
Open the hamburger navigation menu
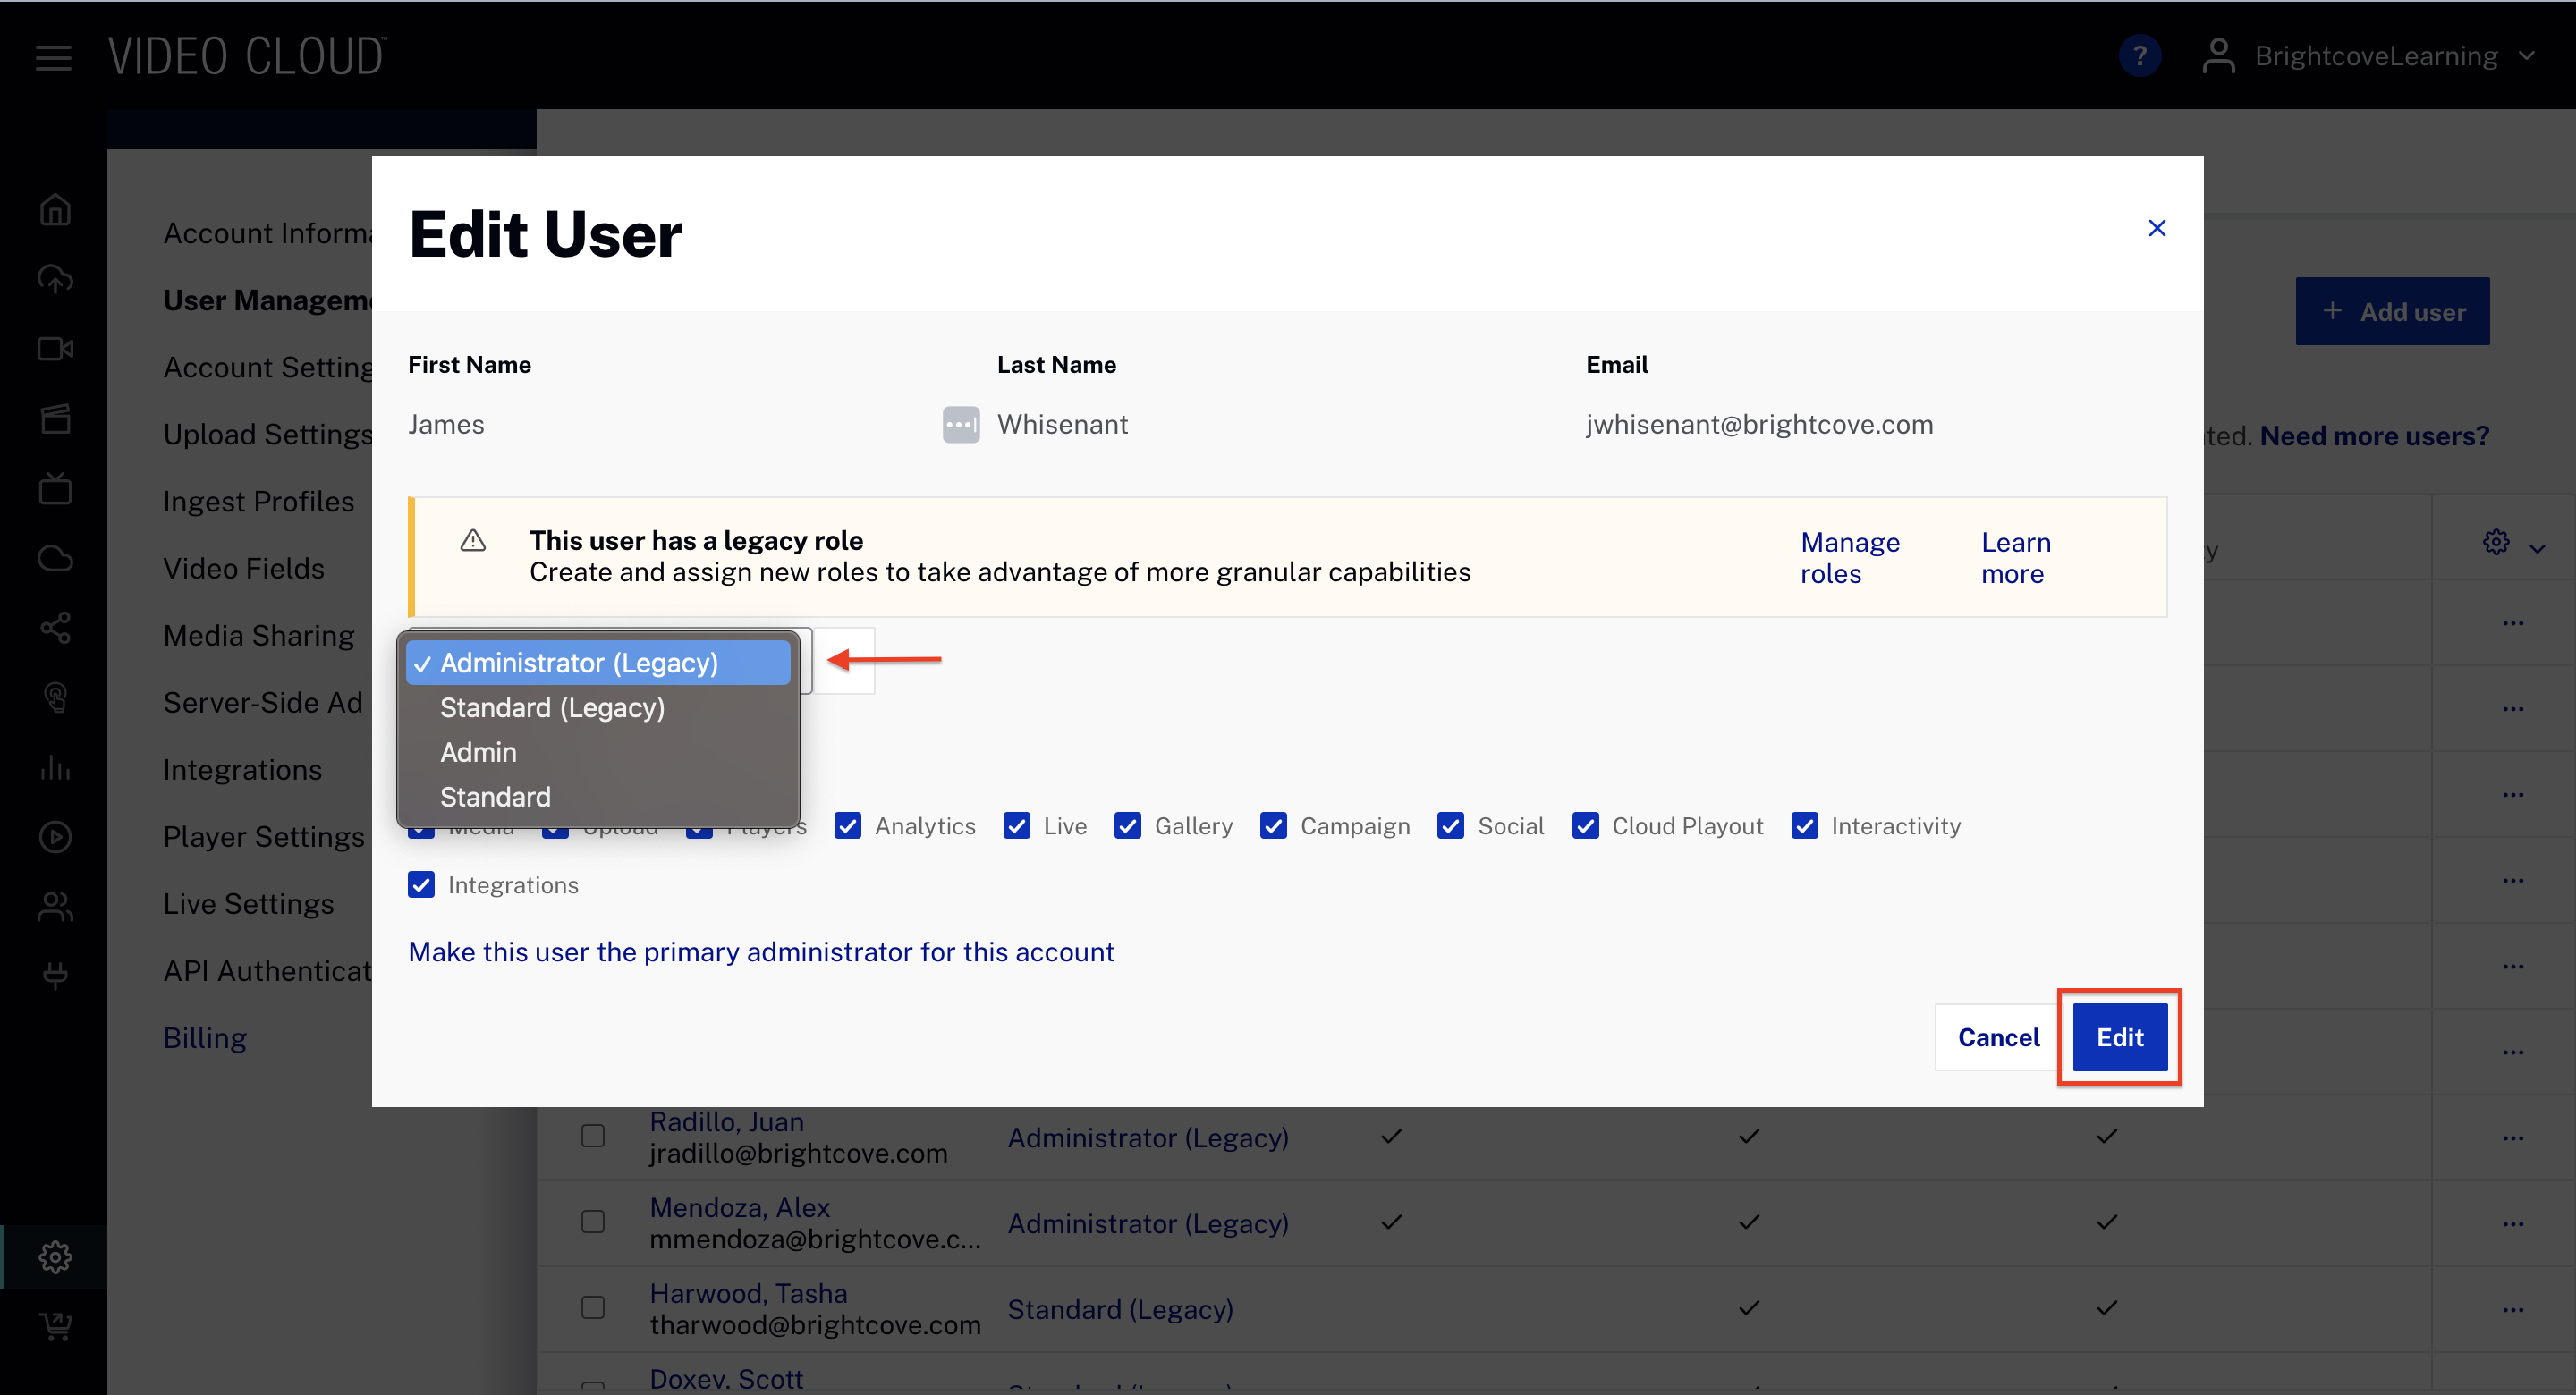pos(53,57)
